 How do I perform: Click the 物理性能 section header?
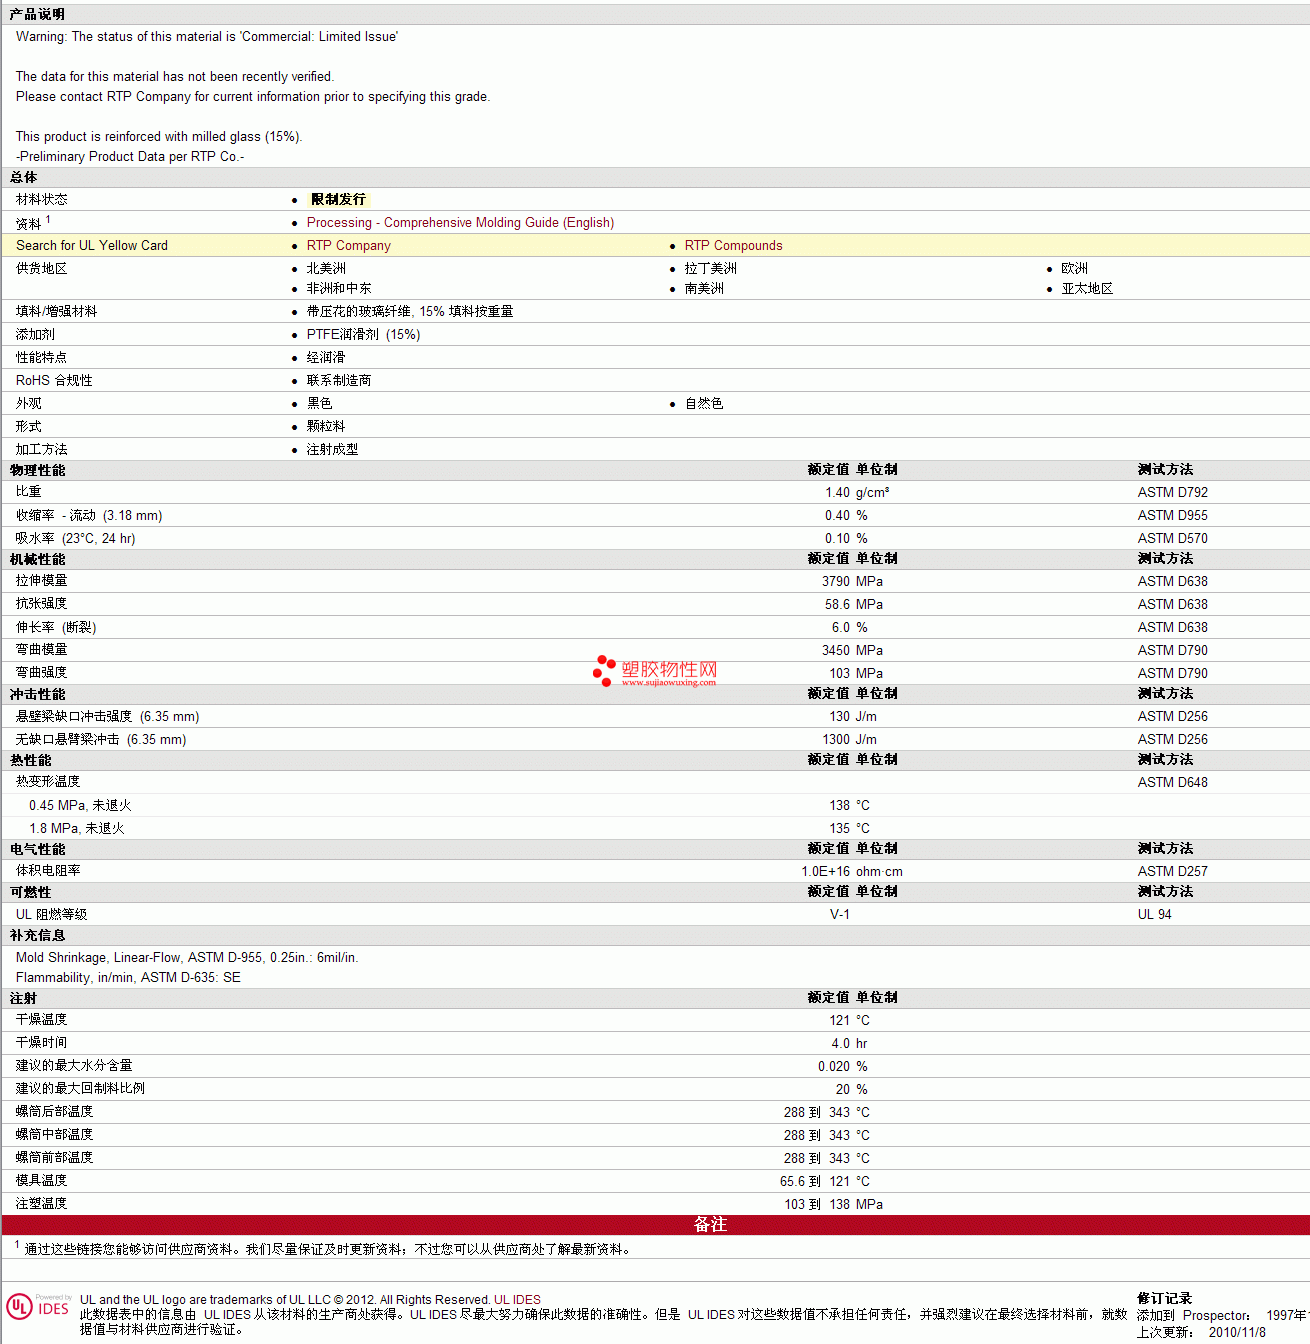(37, 471)
